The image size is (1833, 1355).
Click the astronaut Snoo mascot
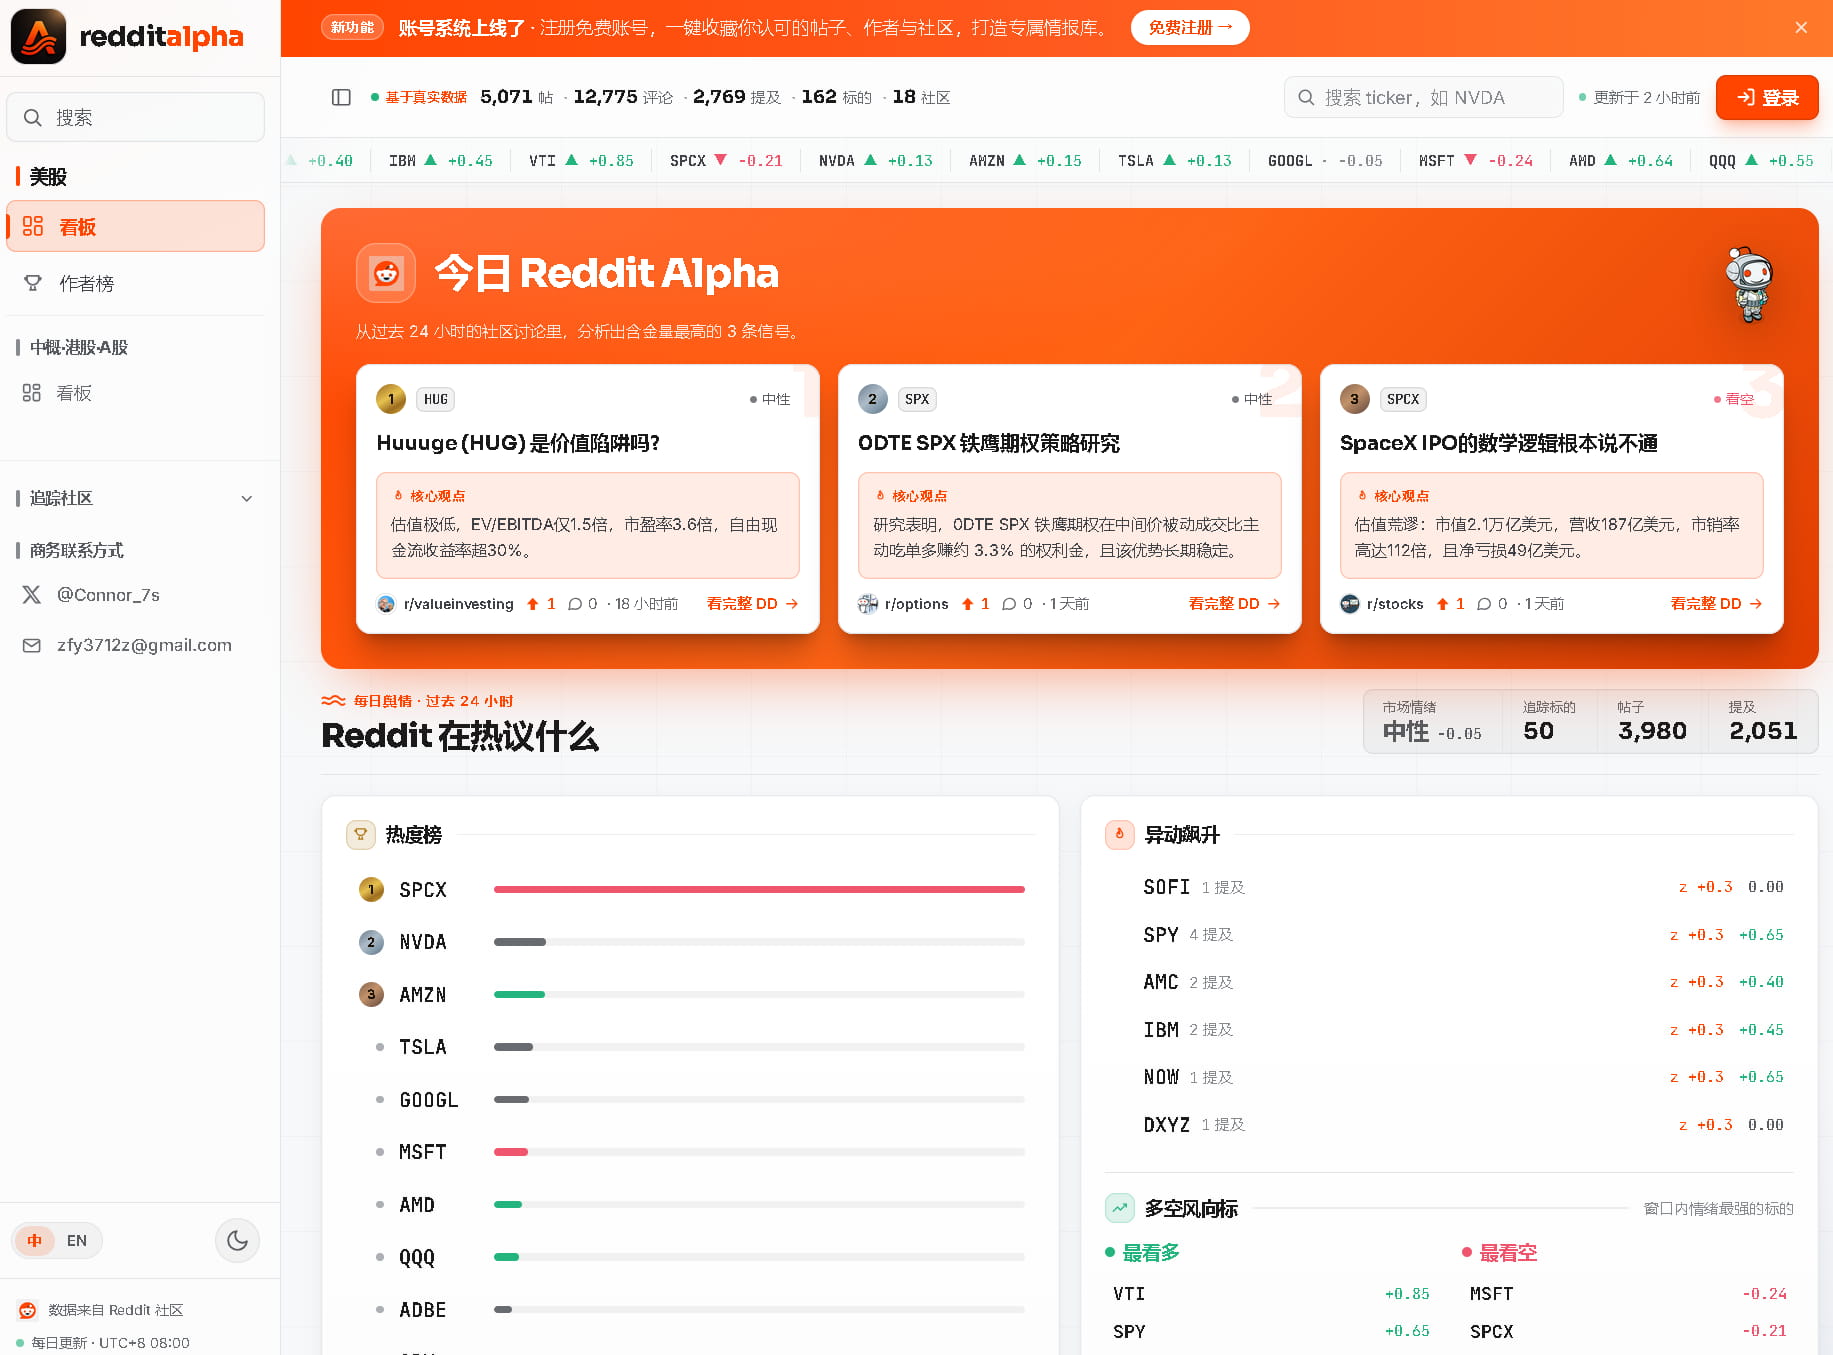(1749, 285)
